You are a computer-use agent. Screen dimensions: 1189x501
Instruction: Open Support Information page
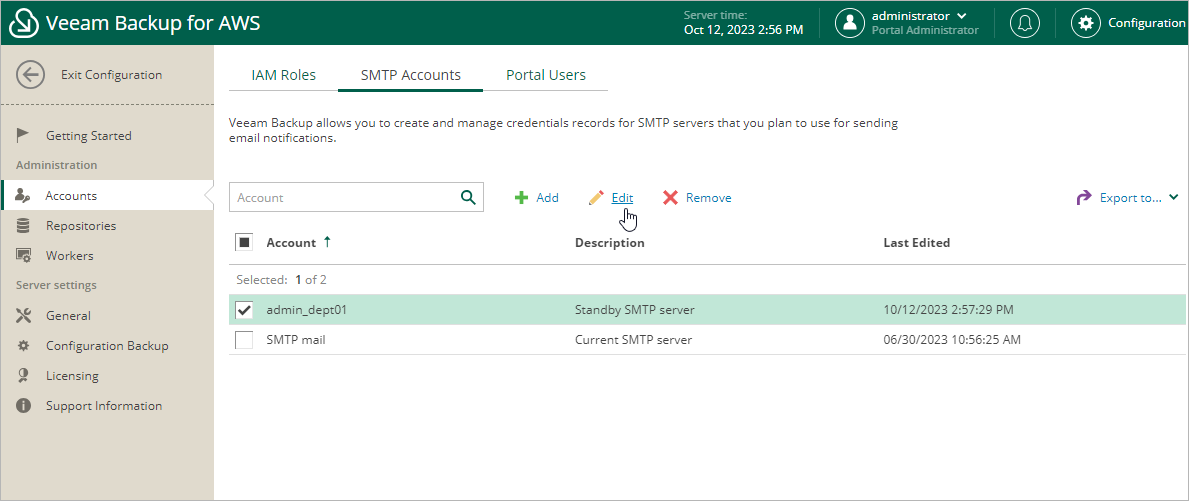click(x=103, y=406)
